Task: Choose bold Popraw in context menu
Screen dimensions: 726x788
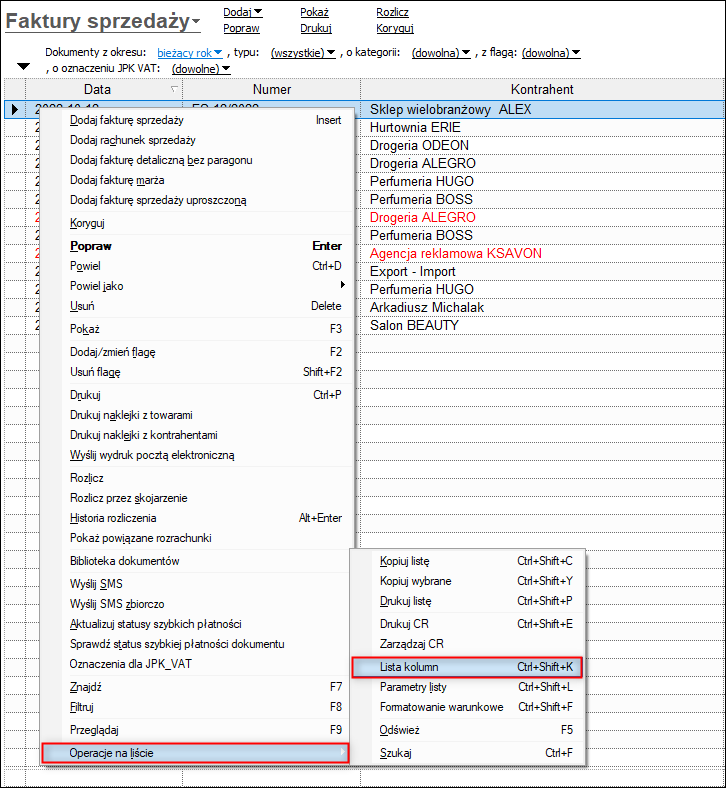Action: coord(205,246)
